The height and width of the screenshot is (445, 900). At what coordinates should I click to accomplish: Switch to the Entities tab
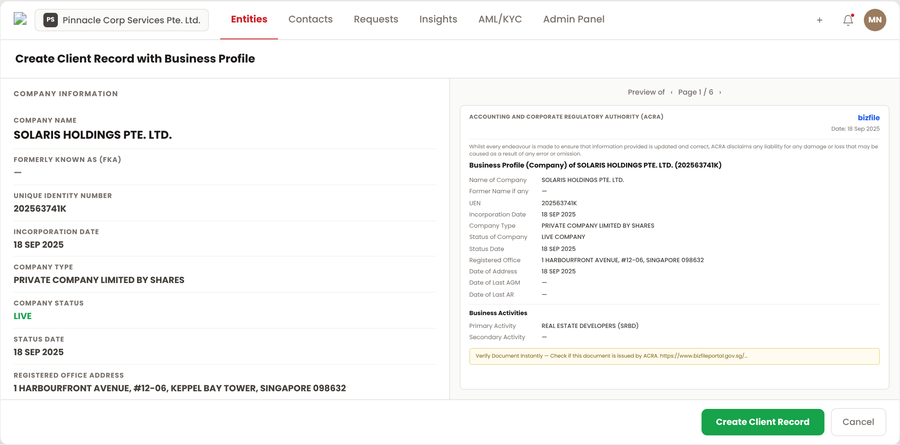point(249,20)
